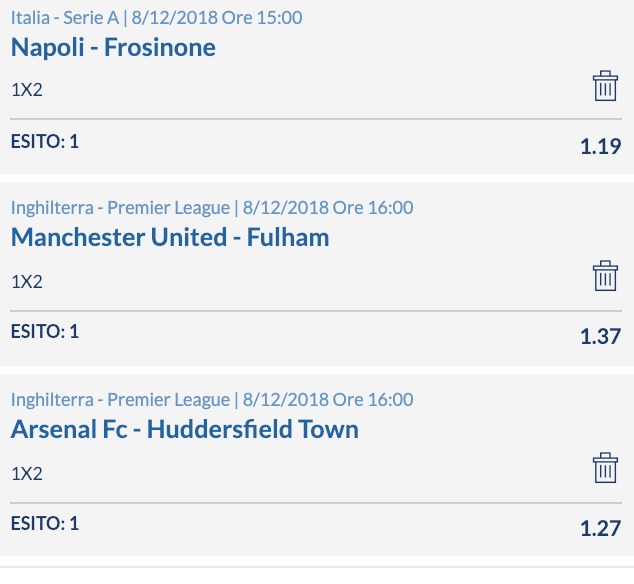
Task: Click the 8/12/2018 Ore 15:00 date text
Action: (x=217, y=18)
